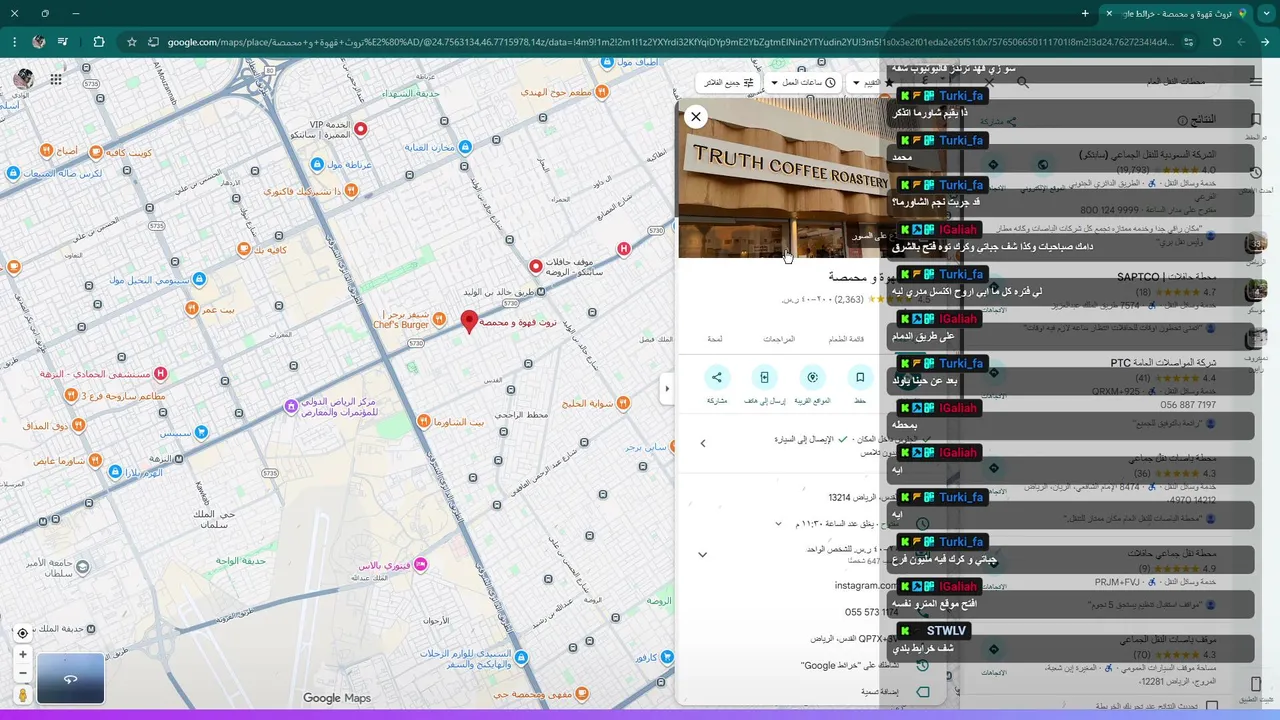Screen dimensions: 1280x720
Task: Click the media control icon in toolbar
Action: (63, 42)
